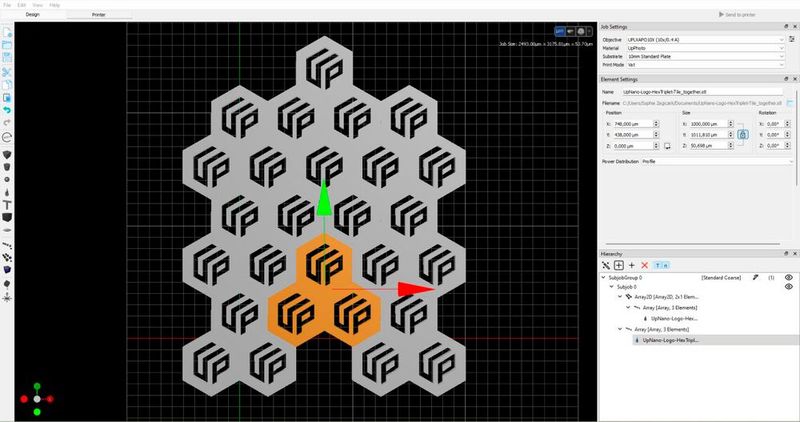Open a file using the folder icon
Viewport: 800px width, 422px height.
[7, 45]
